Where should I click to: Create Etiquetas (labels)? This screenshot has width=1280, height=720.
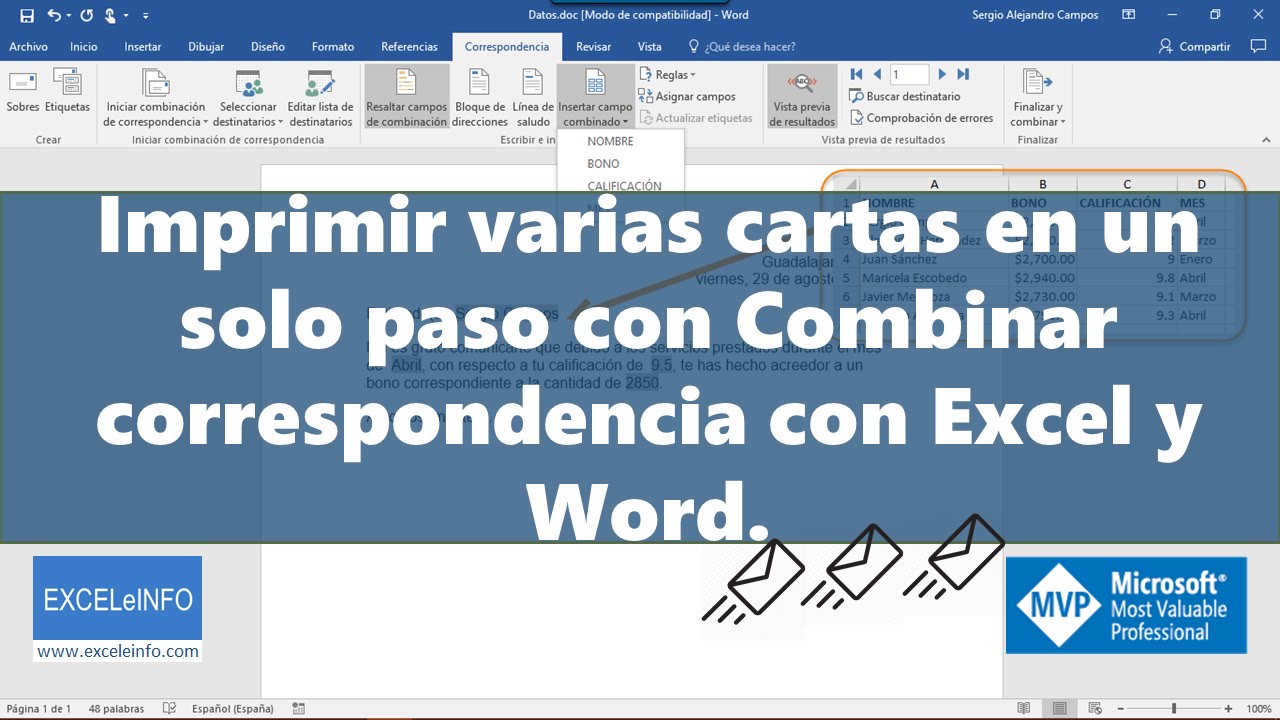pyautogui.click(x=67, y=92)
